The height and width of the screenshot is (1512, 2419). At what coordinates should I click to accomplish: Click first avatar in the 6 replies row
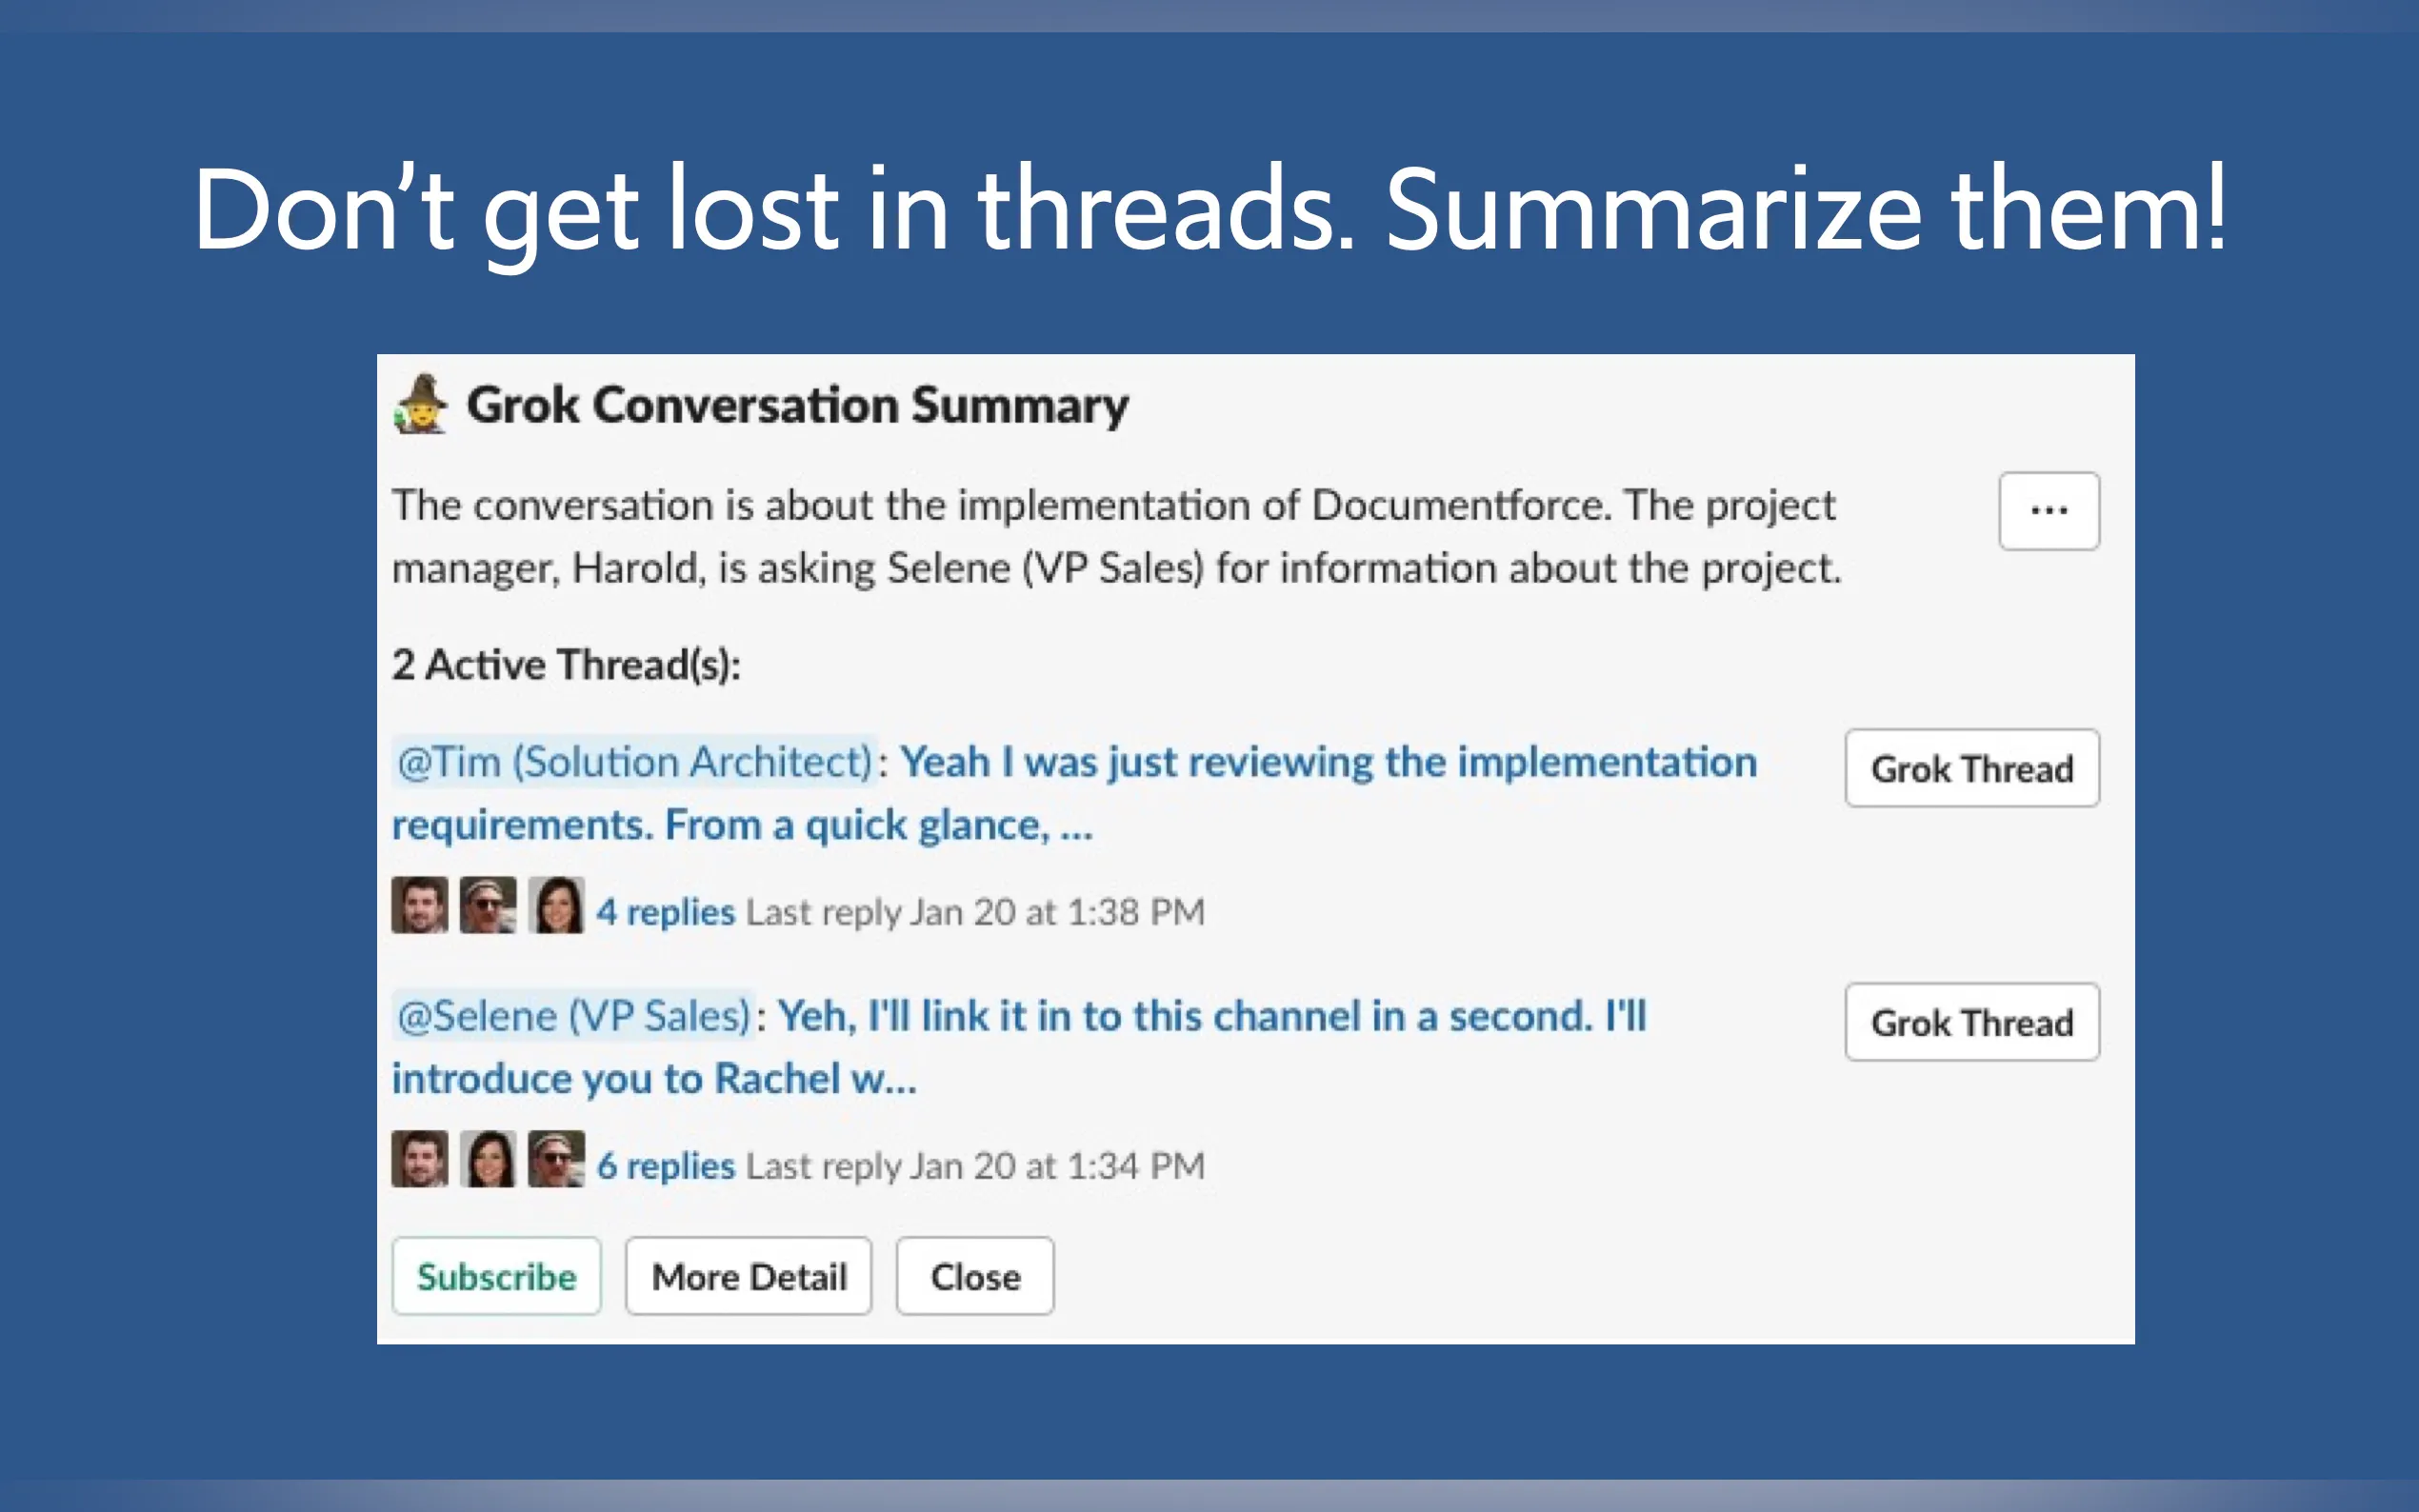click(420, 1159)
